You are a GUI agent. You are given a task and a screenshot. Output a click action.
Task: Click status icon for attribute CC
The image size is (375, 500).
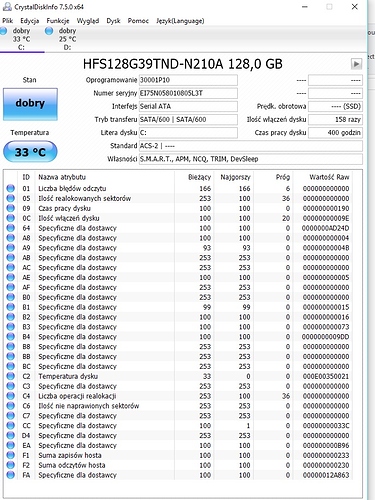click(11, 426)
